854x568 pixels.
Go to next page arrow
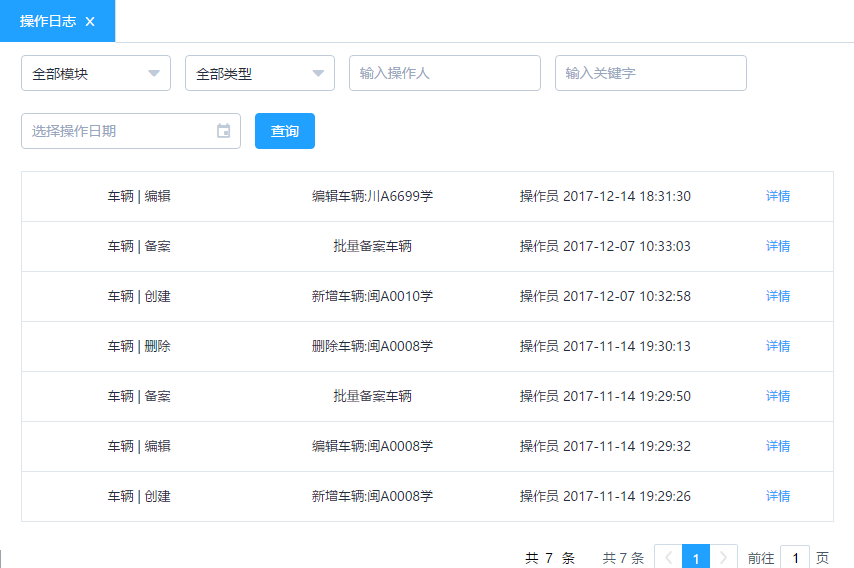click(724, 558)
